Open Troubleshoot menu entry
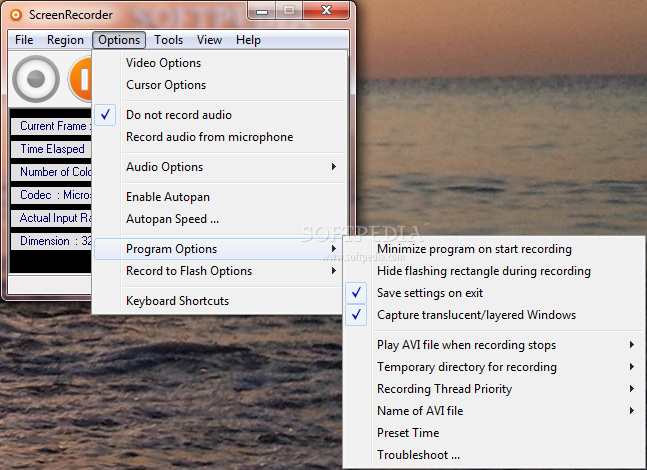The height and width of the screenshot is (470, 647). point(494,455)
